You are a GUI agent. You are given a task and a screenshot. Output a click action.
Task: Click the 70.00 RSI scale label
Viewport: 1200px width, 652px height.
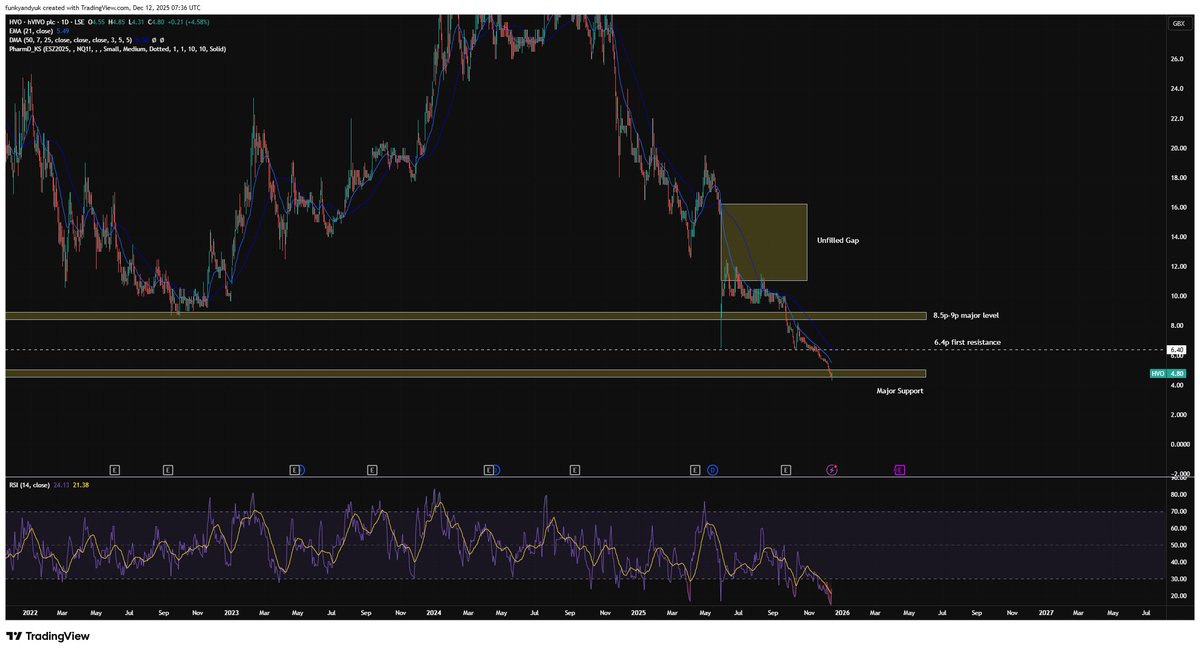tap(1178, 511)
